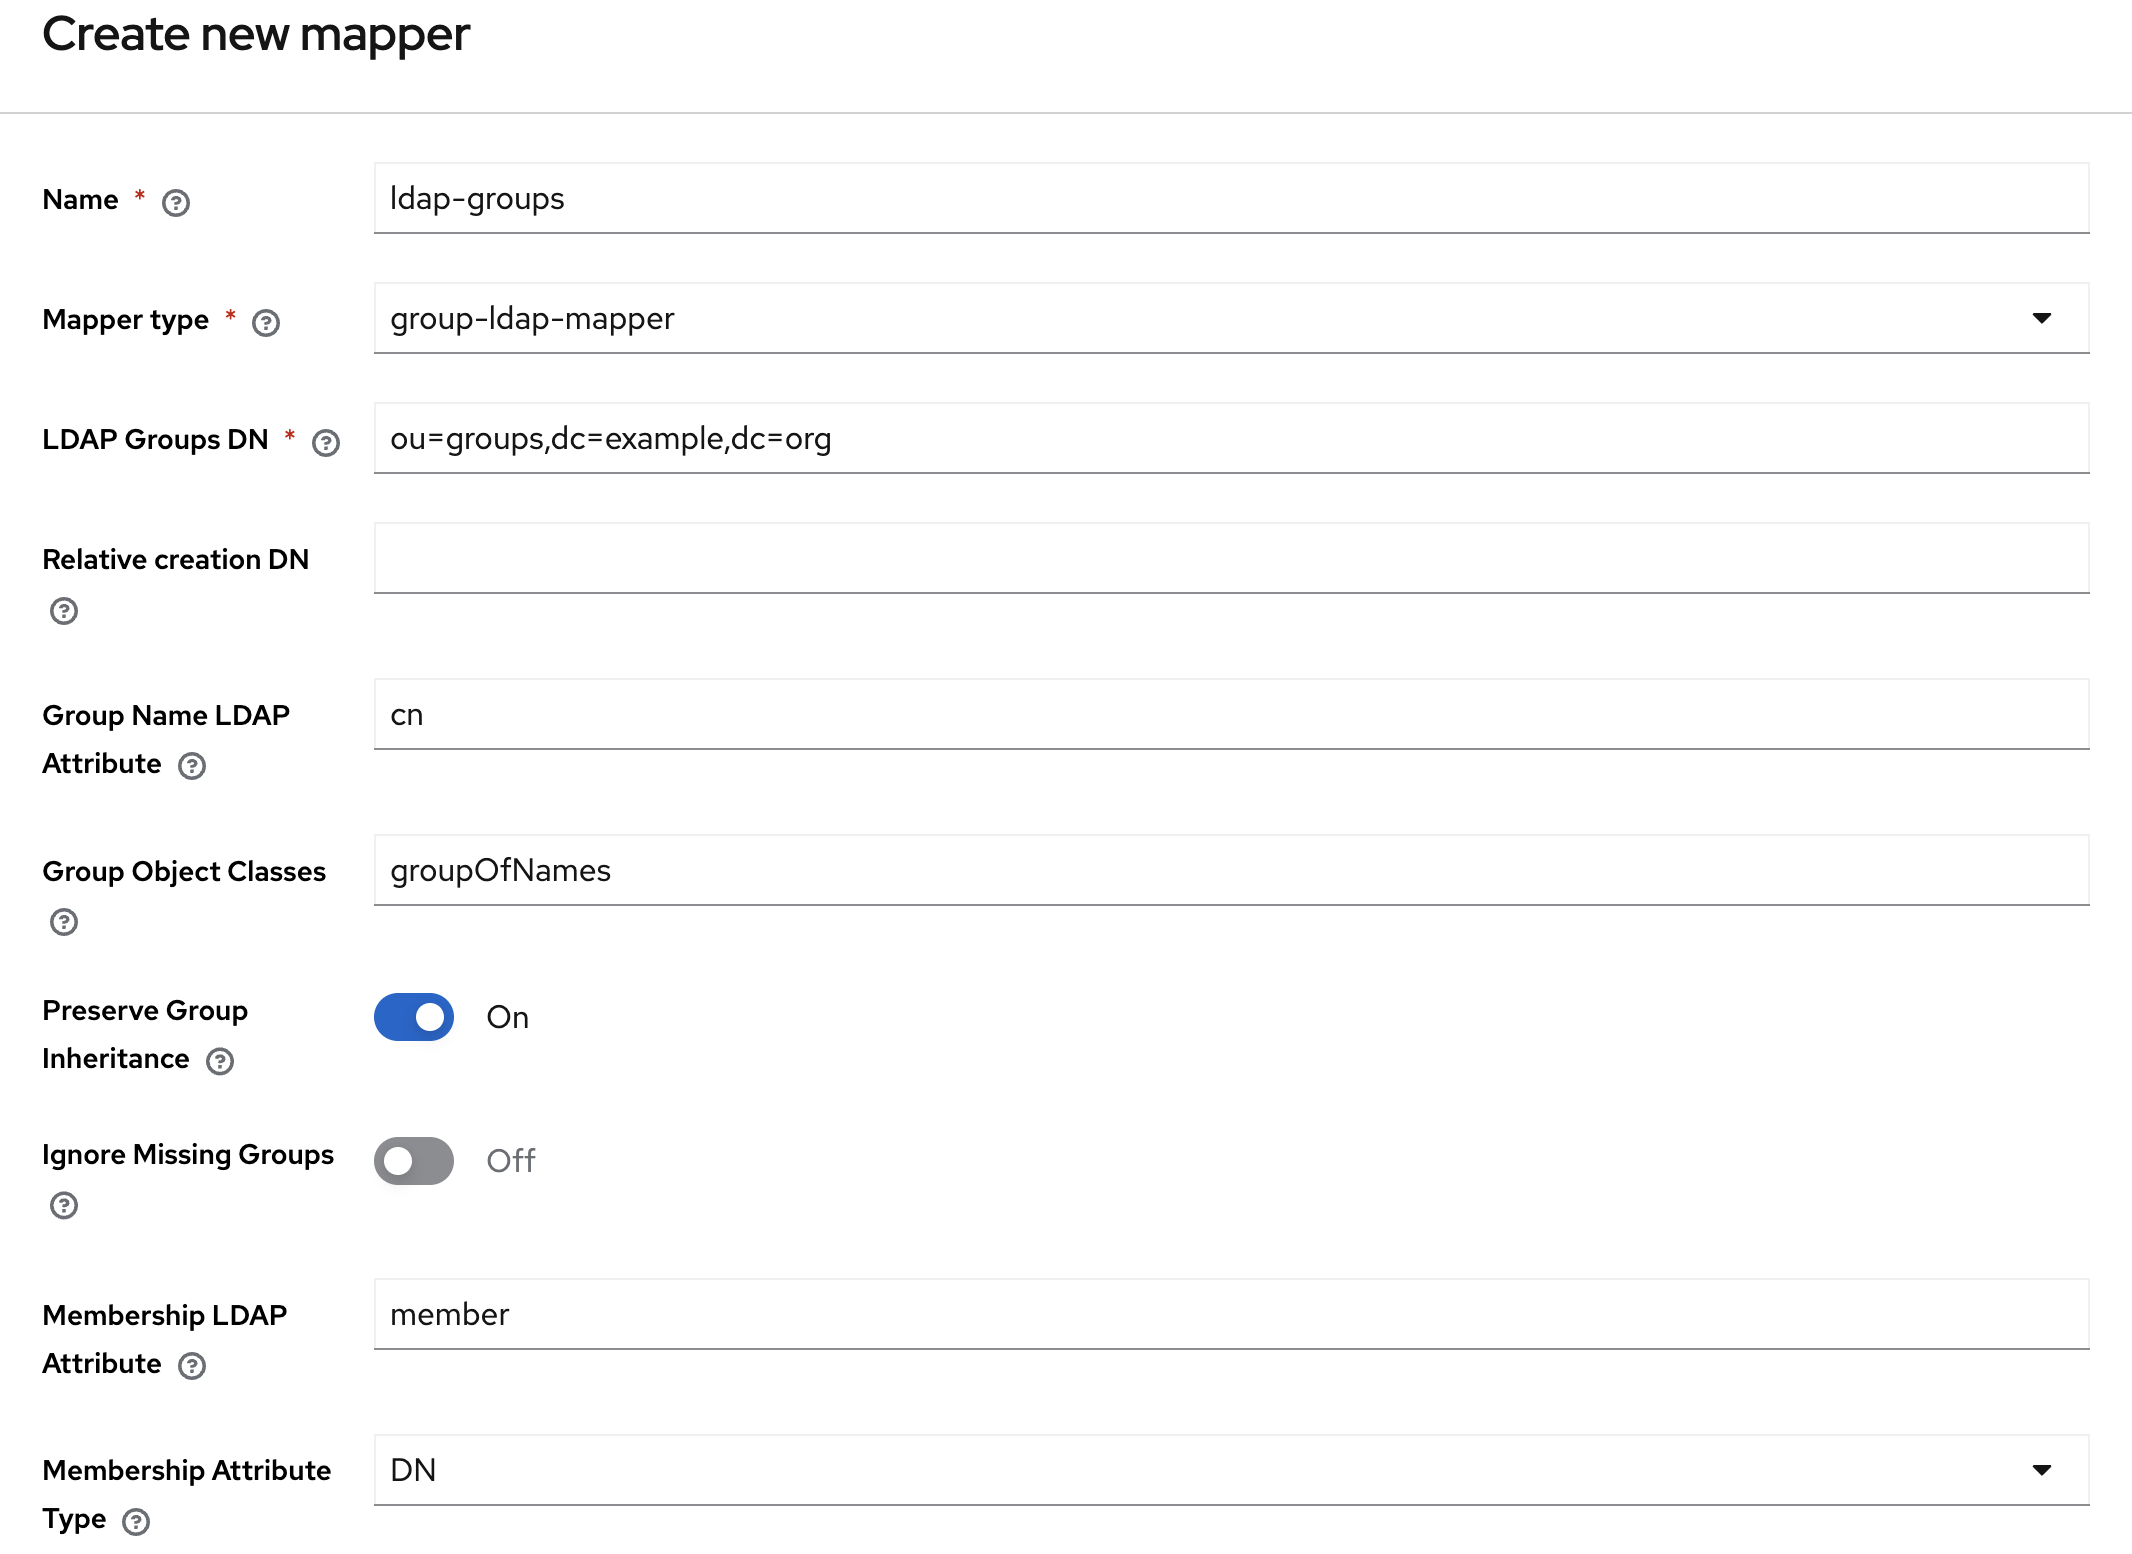Show Group Object Classes help tooltip
This screenshot has width=2132, height=1554.
[64, 922]
